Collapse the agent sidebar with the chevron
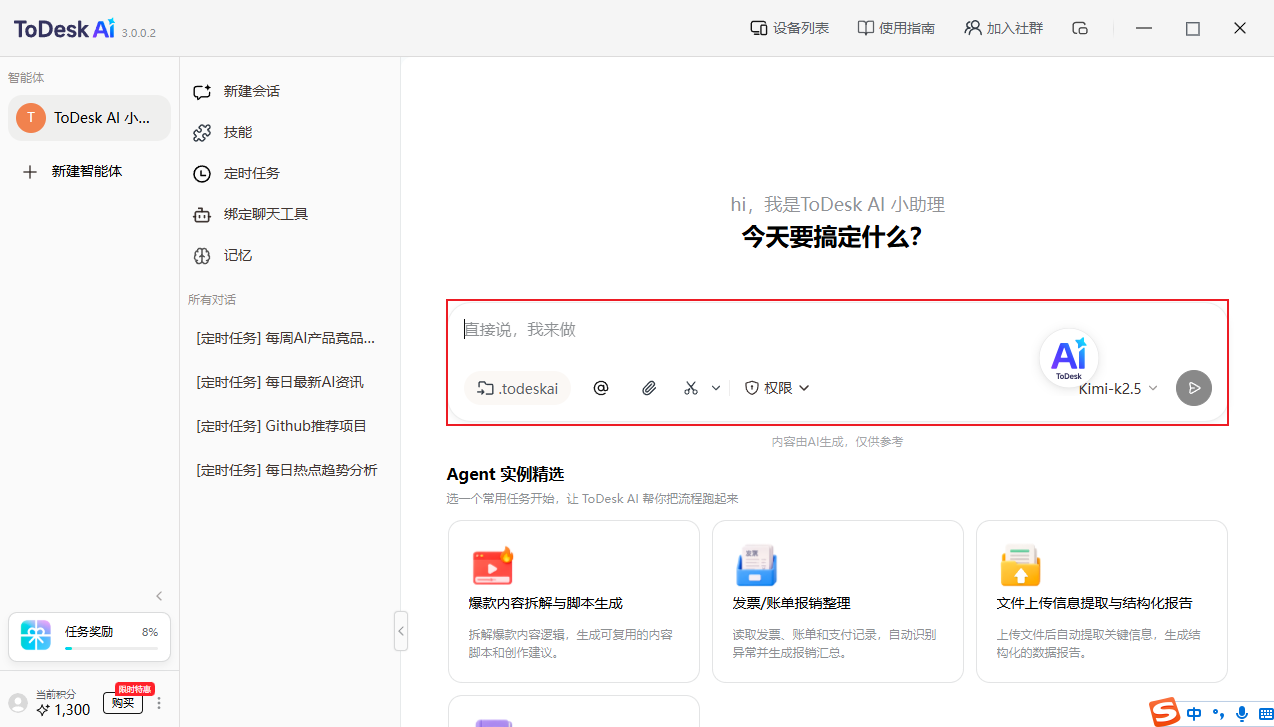The image size is (1274, 727). coord(159,596)
